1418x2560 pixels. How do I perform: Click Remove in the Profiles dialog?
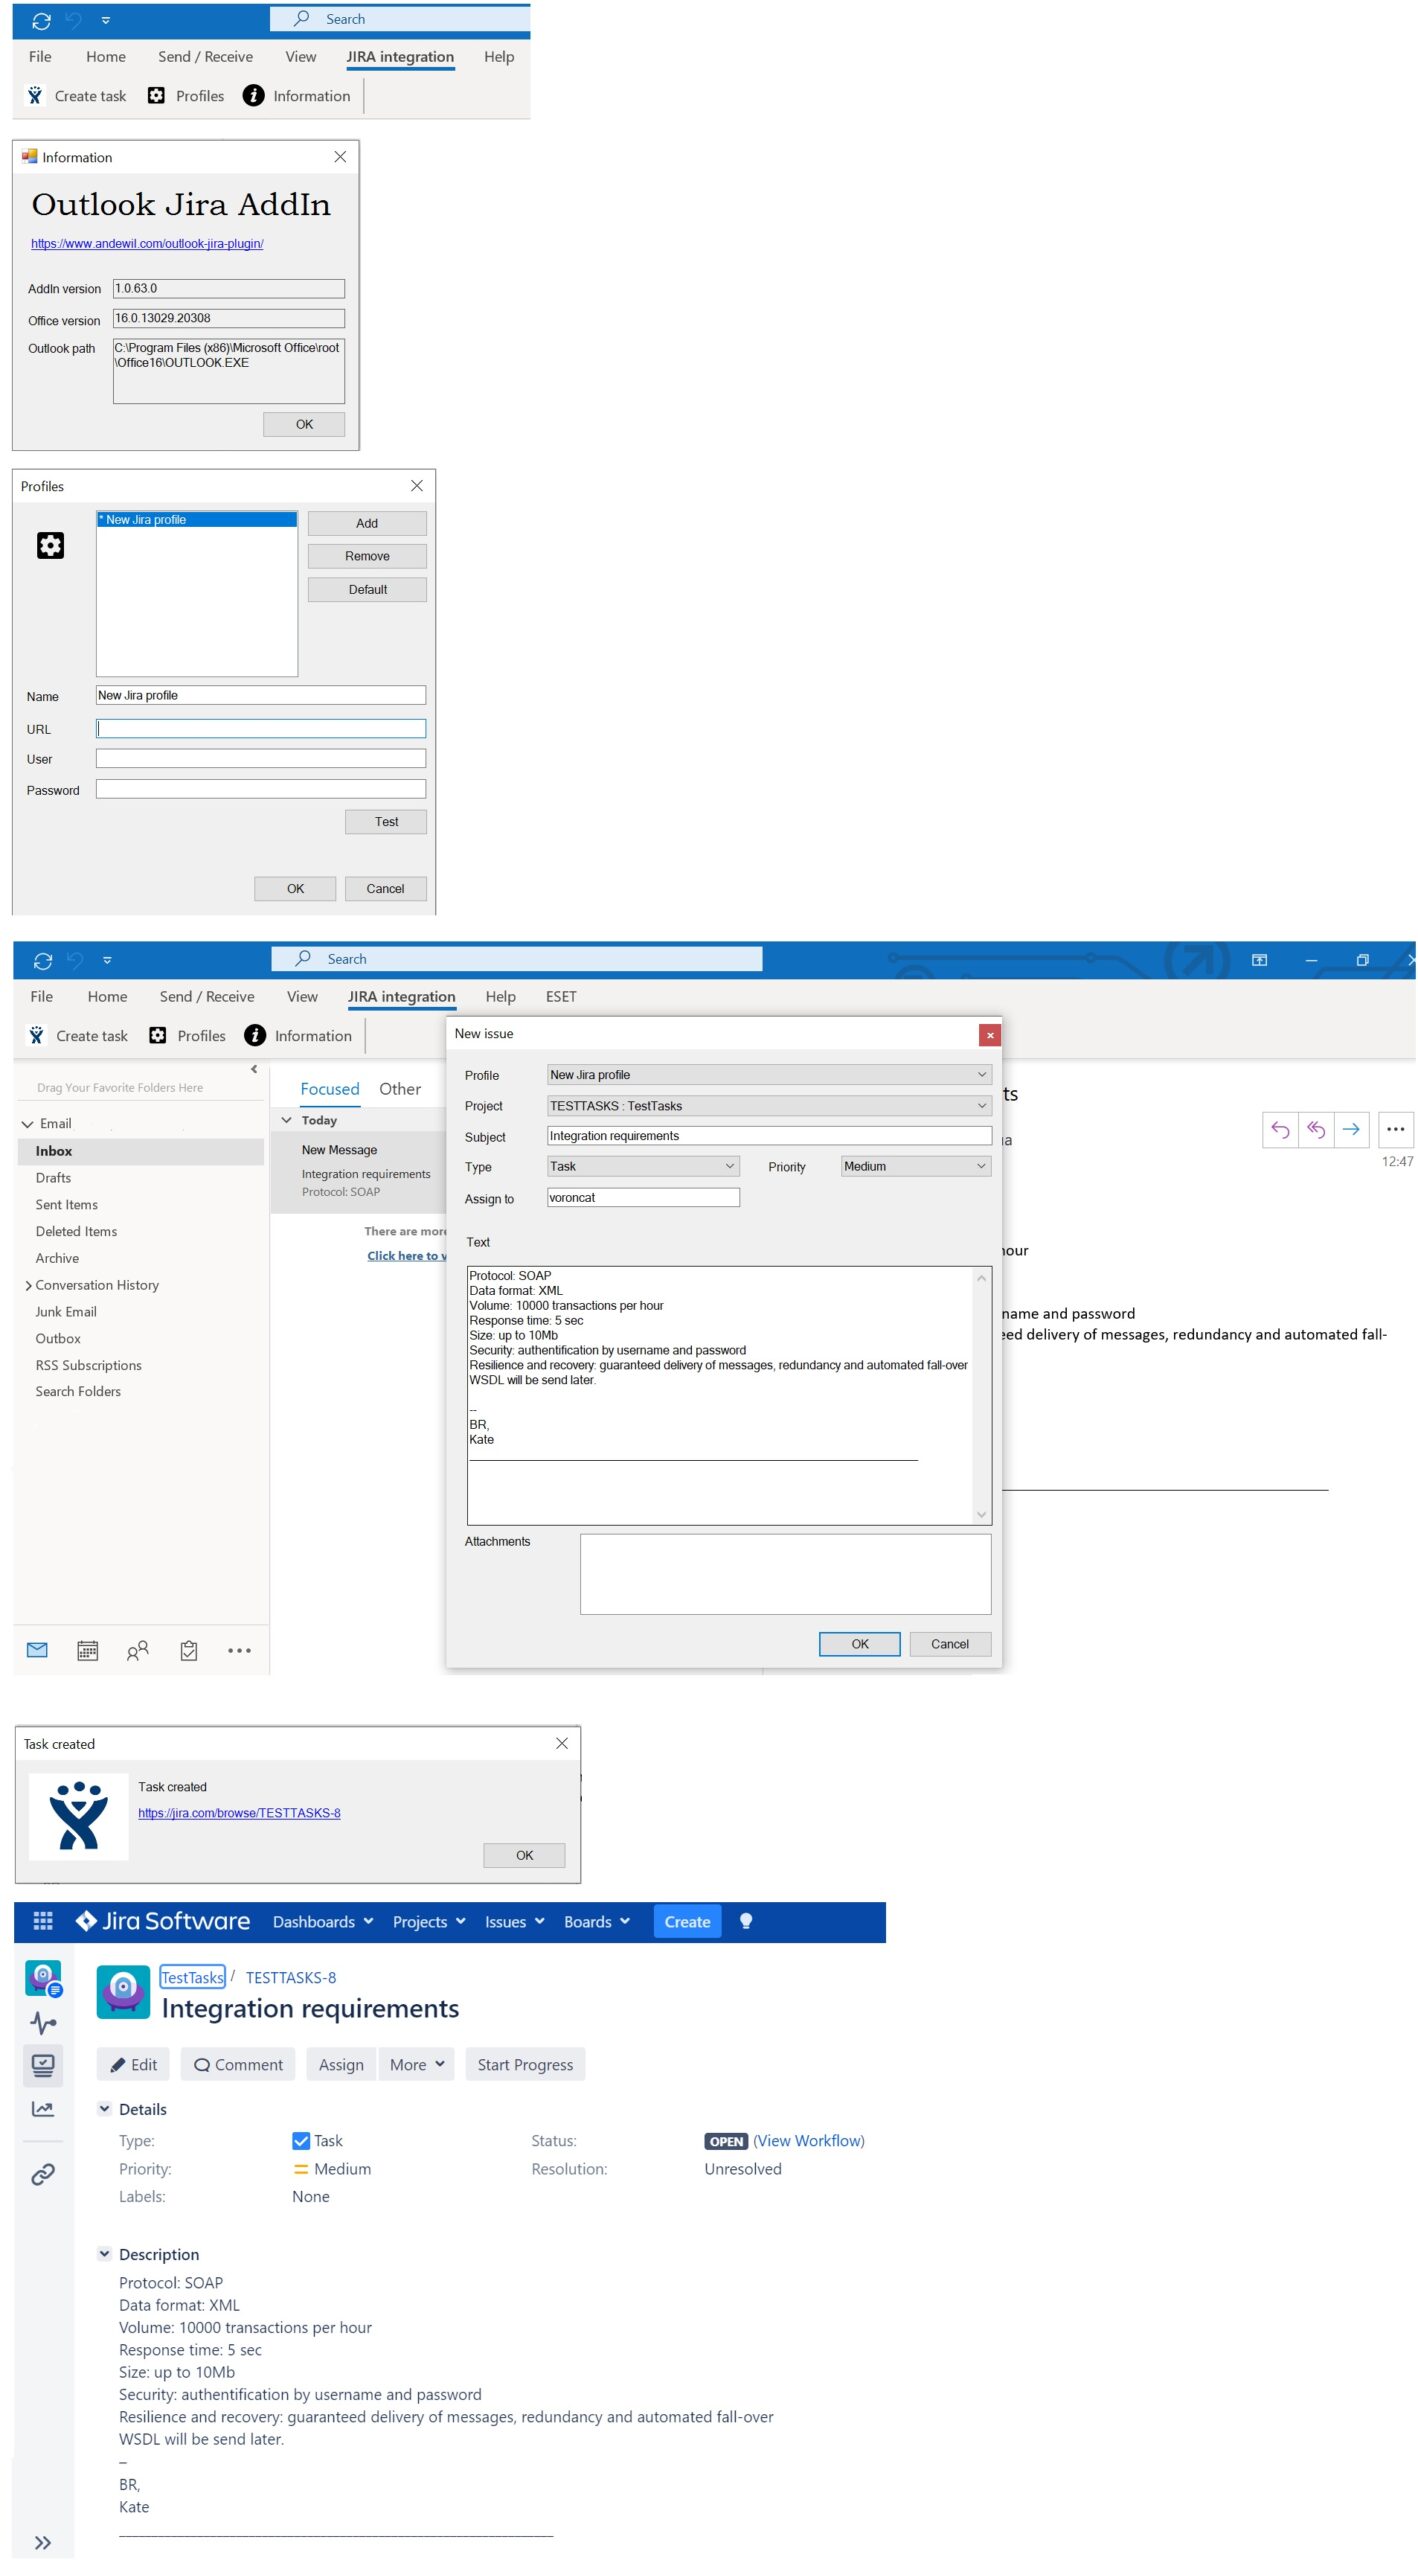click(367, 556)
